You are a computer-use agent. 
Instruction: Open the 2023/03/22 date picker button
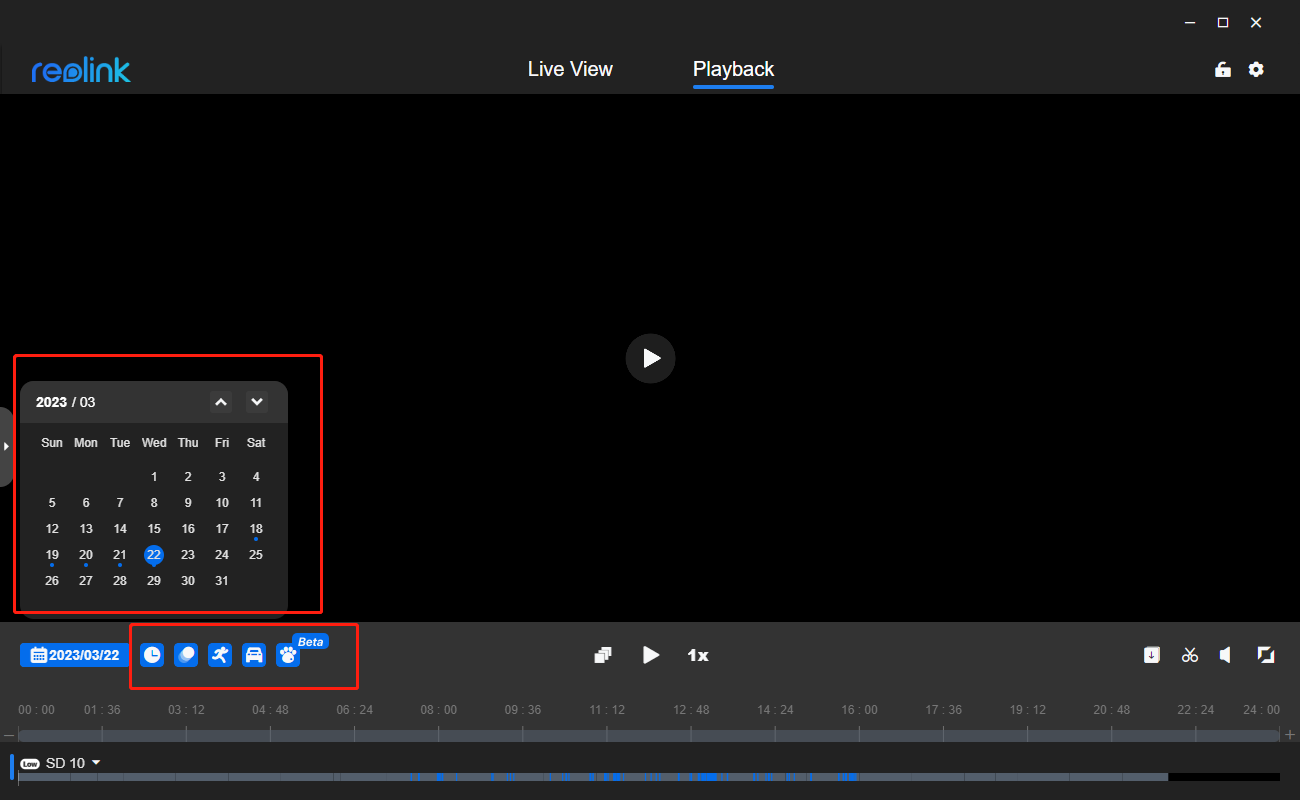pos(75,655)
